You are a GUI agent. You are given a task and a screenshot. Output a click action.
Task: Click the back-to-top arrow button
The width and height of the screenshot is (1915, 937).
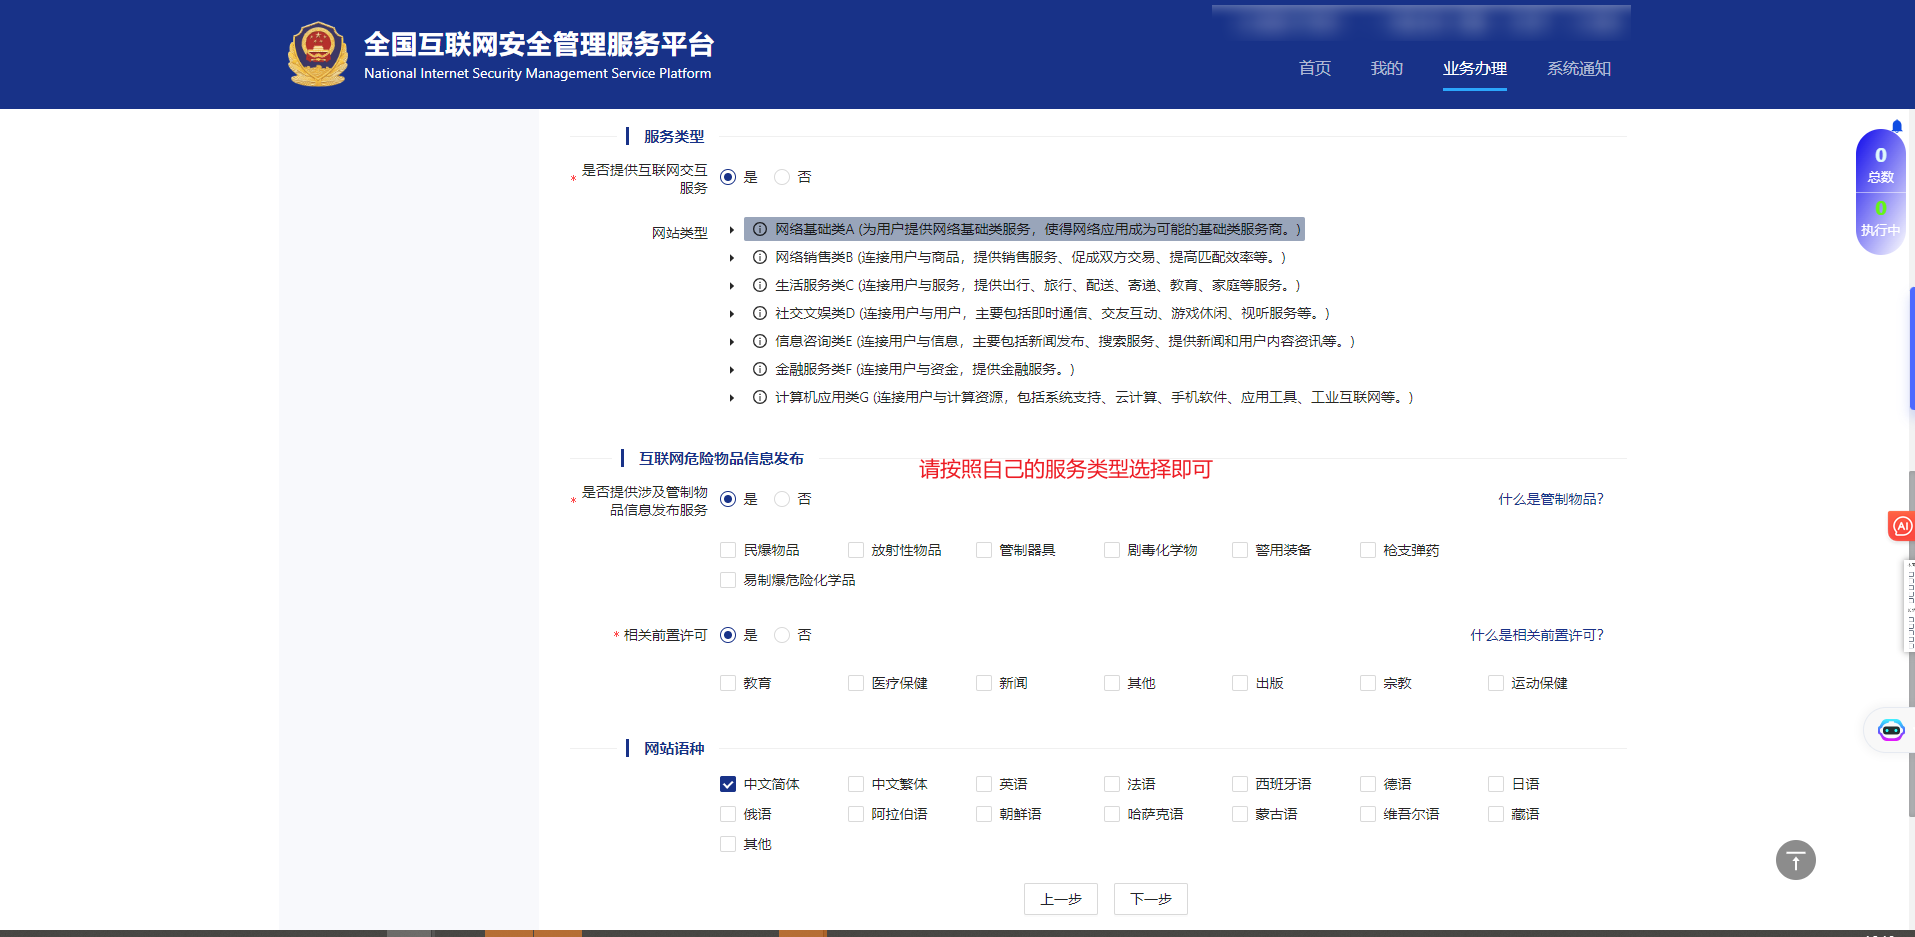pos(1795,860)
